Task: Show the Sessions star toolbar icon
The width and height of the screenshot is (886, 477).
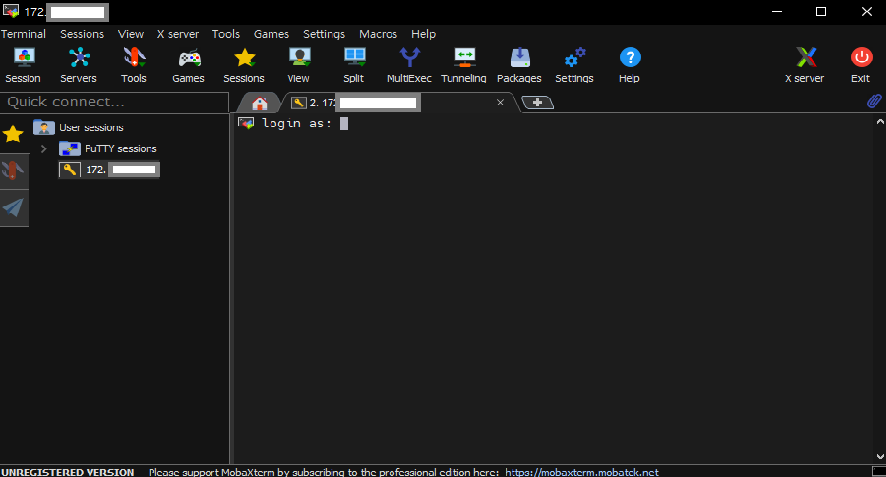Action: click(244, 65)
